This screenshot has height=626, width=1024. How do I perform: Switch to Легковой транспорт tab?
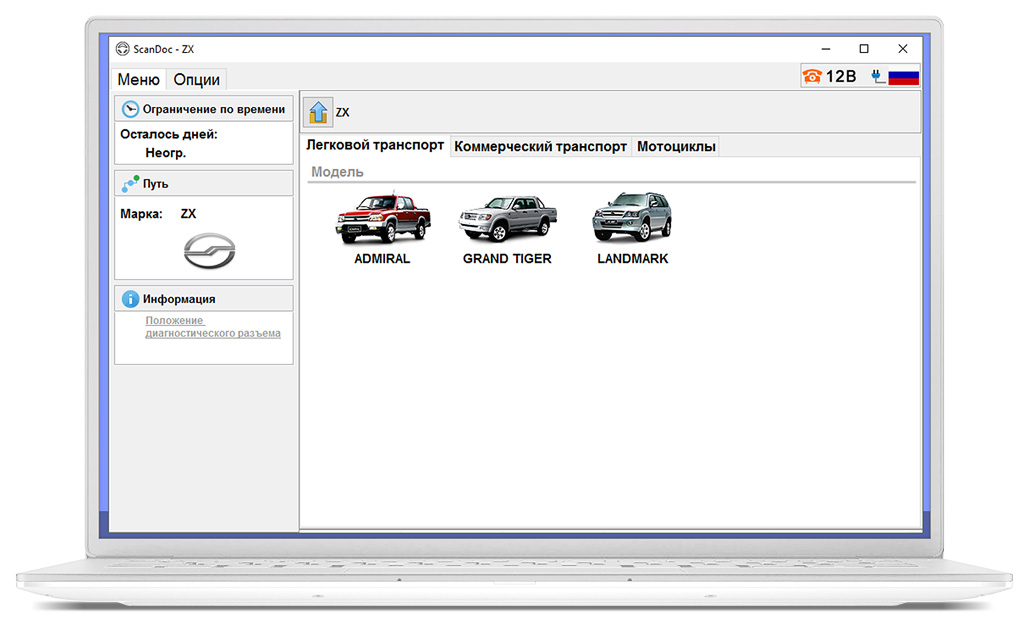click(x=376, y=145)
